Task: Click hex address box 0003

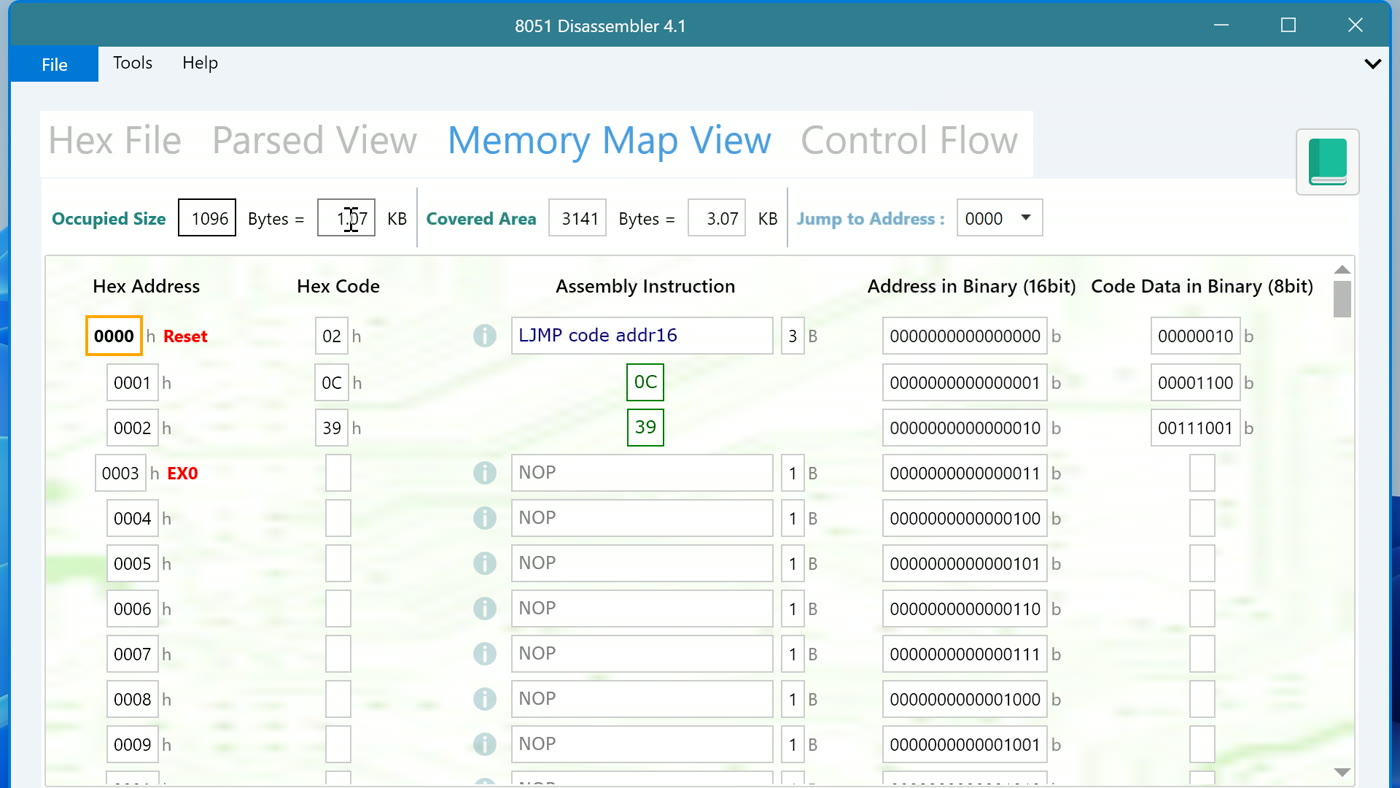Action: coord(121,473)
